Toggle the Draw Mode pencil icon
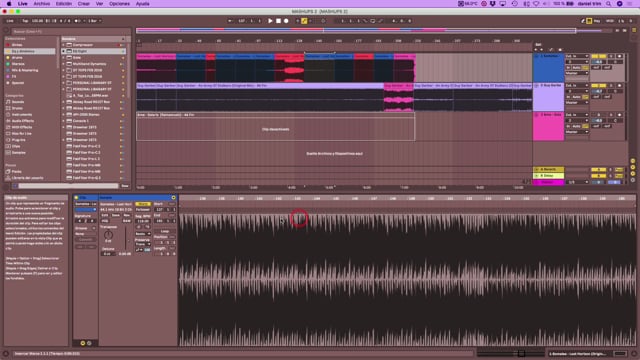640x360 pixels. pyautogui.click(x=583, y=21)
